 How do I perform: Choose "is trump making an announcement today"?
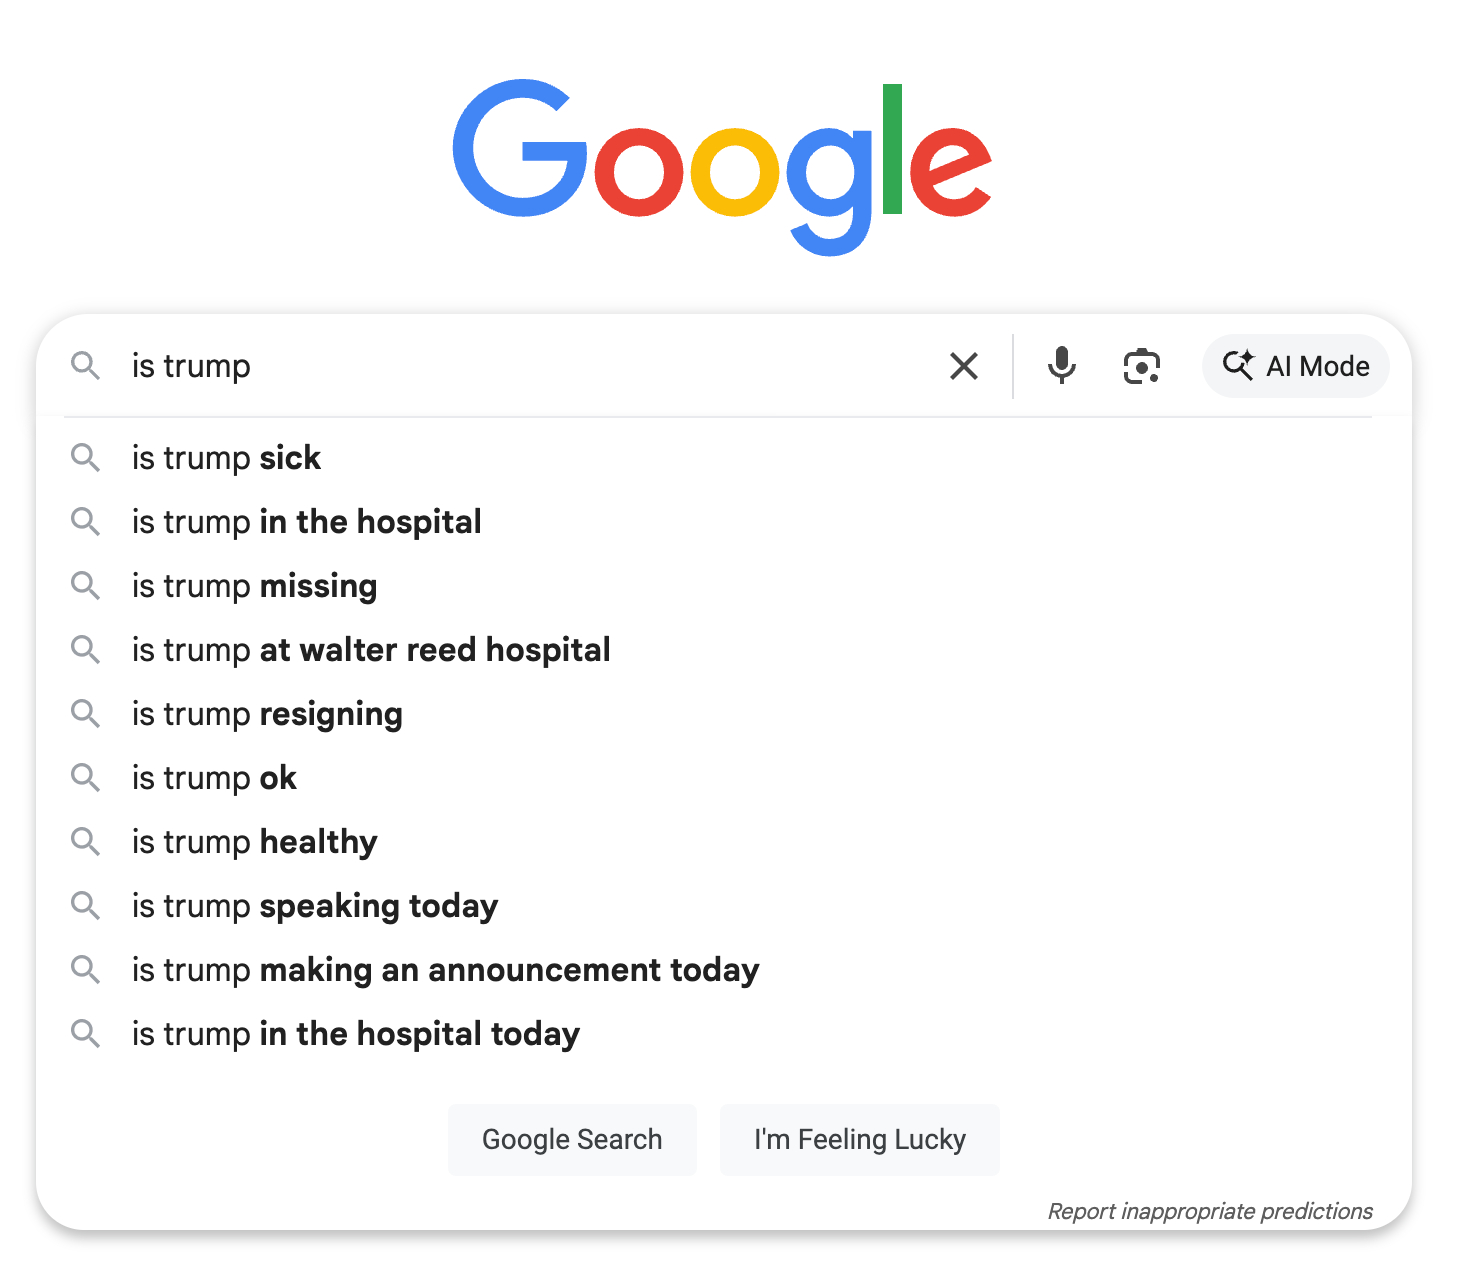(x=445, y=970)
